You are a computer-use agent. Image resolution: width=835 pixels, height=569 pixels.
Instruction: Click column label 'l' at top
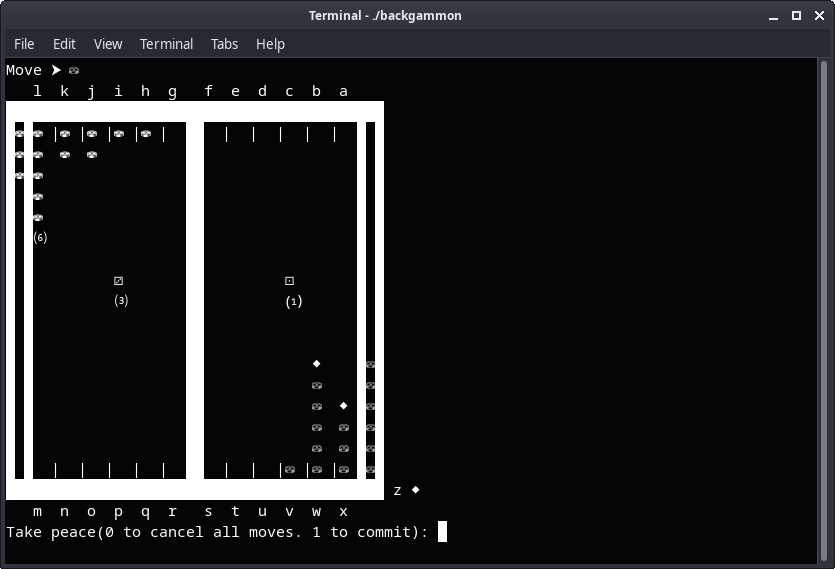tap(37, 91)
